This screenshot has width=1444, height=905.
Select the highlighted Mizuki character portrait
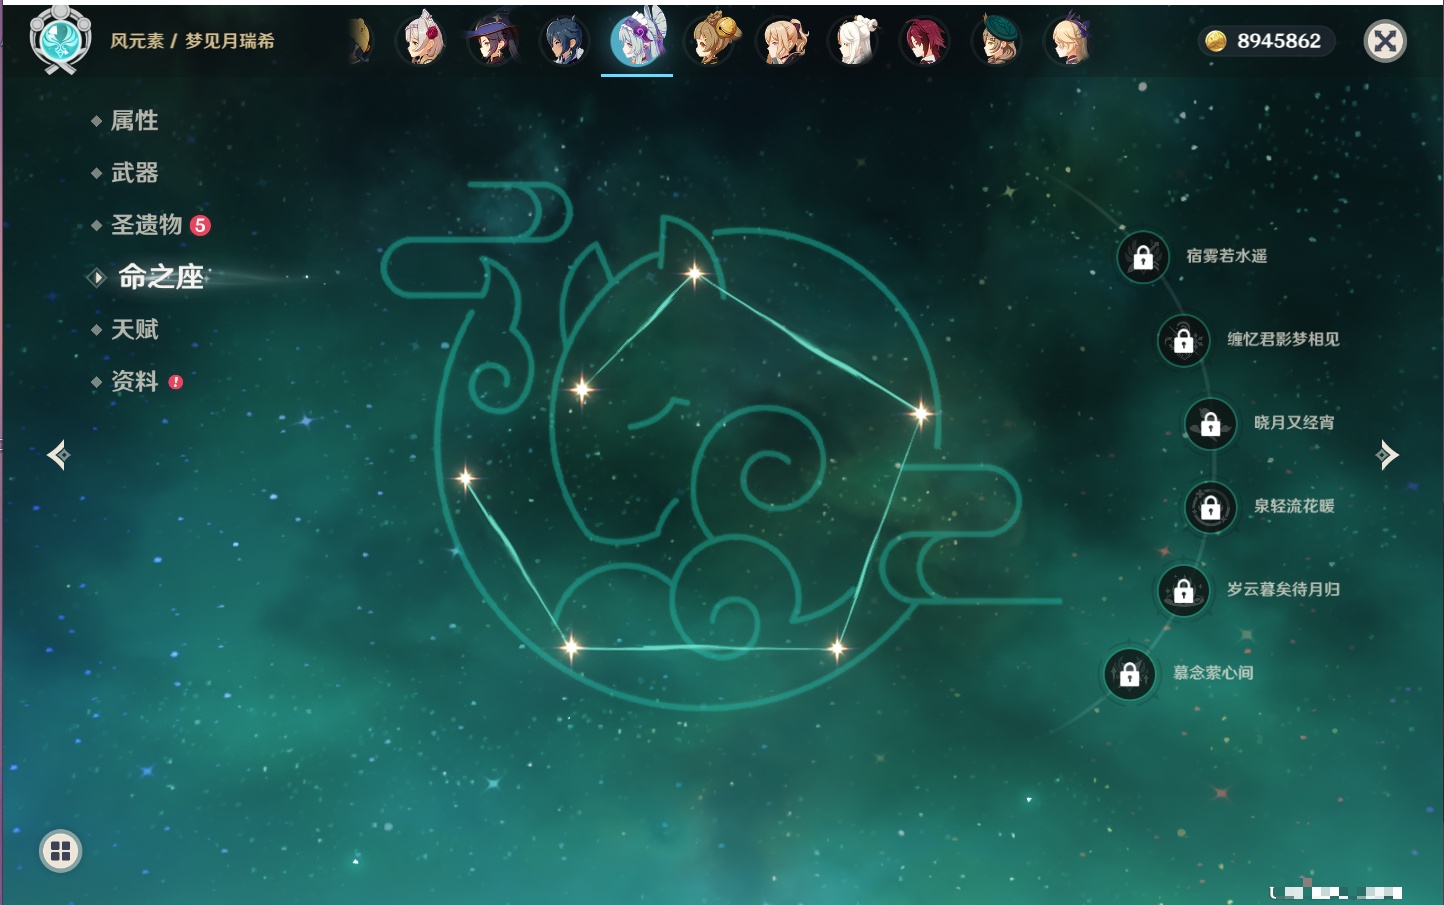[x=637, y=39]
